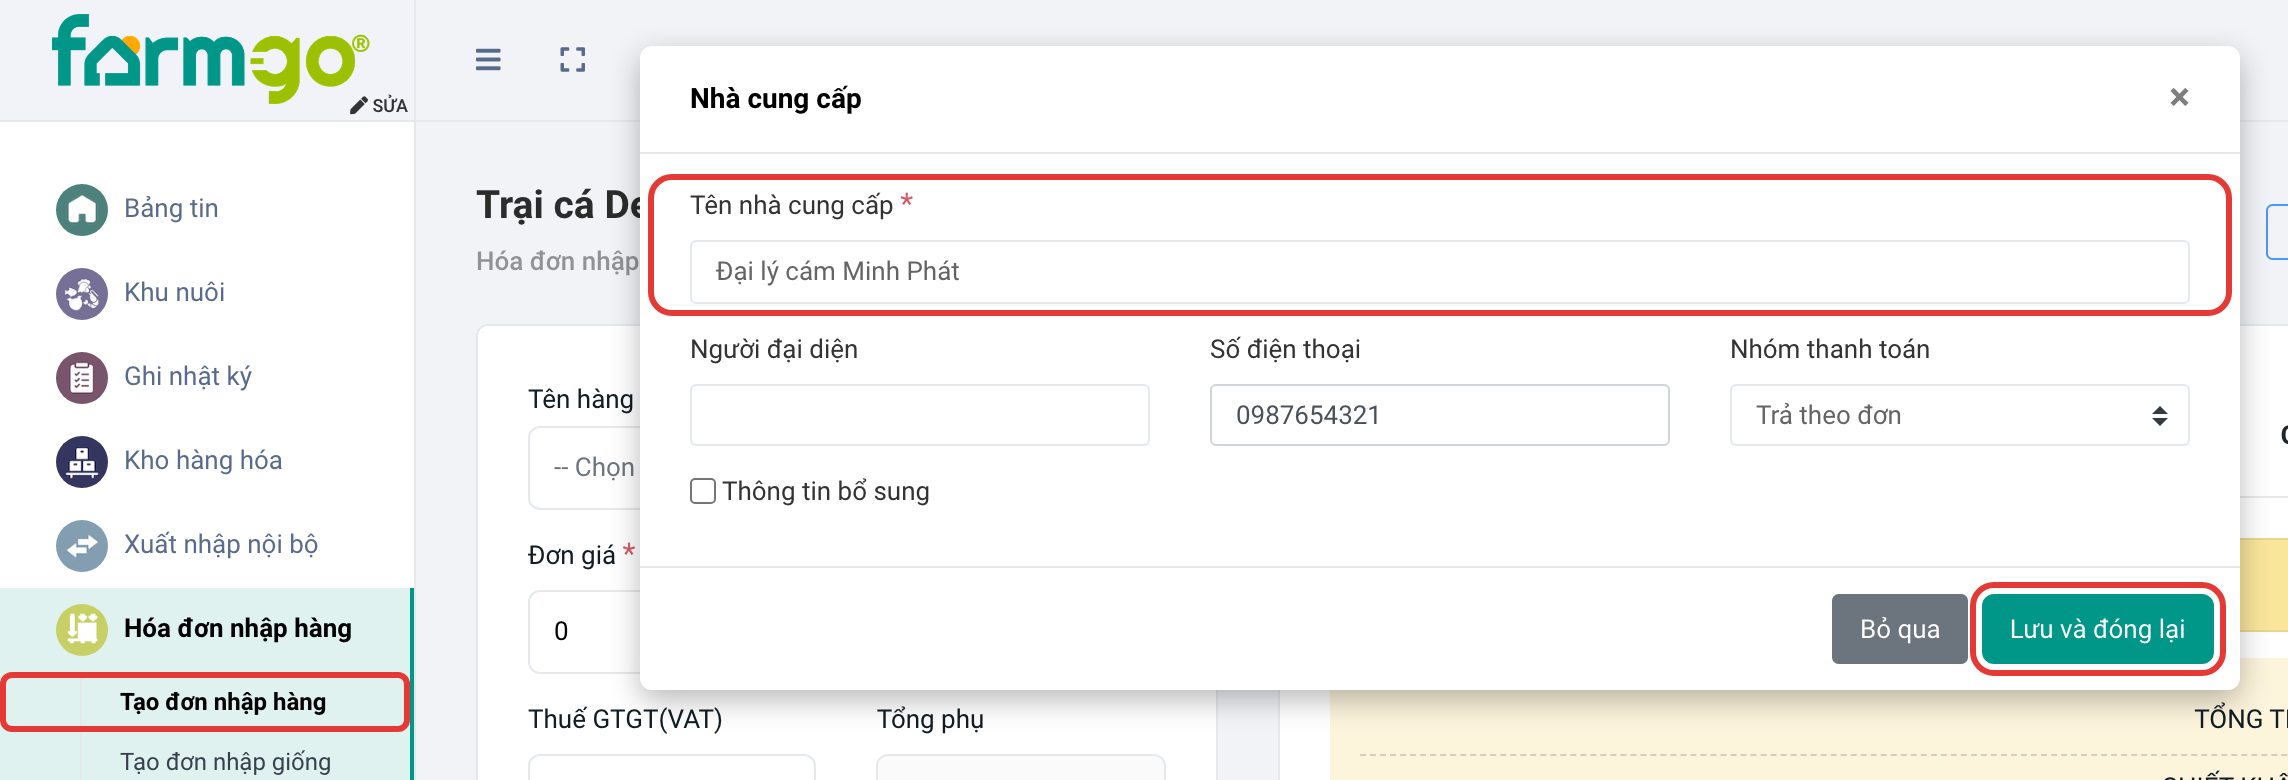Click the Kho hàng hóa warehouse icon
This screenshot has height=780, width=2288.
point(82,461)
